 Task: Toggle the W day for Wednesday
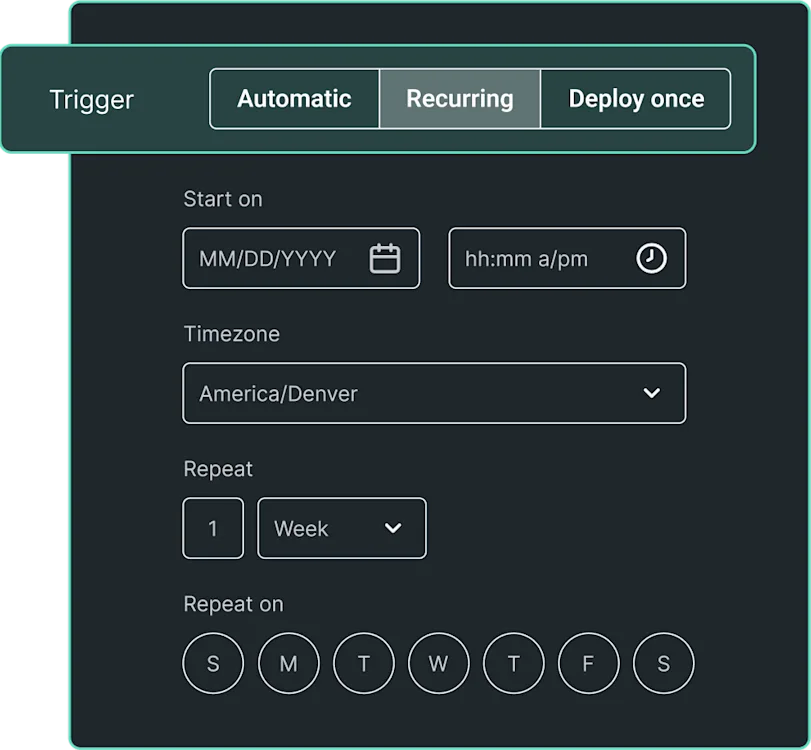pyautogui.click(x=439, y=663)
